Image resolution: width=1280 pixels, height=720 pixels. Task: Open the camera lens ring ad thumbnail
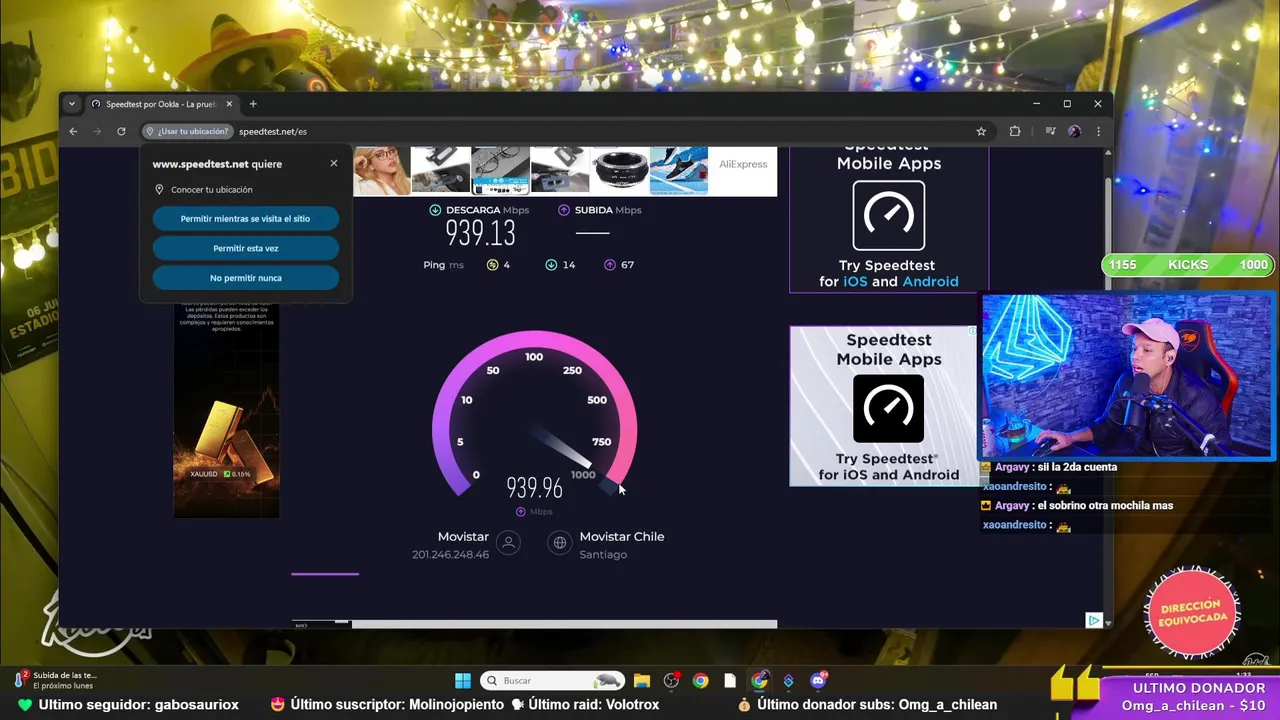(x=620, y=170)
